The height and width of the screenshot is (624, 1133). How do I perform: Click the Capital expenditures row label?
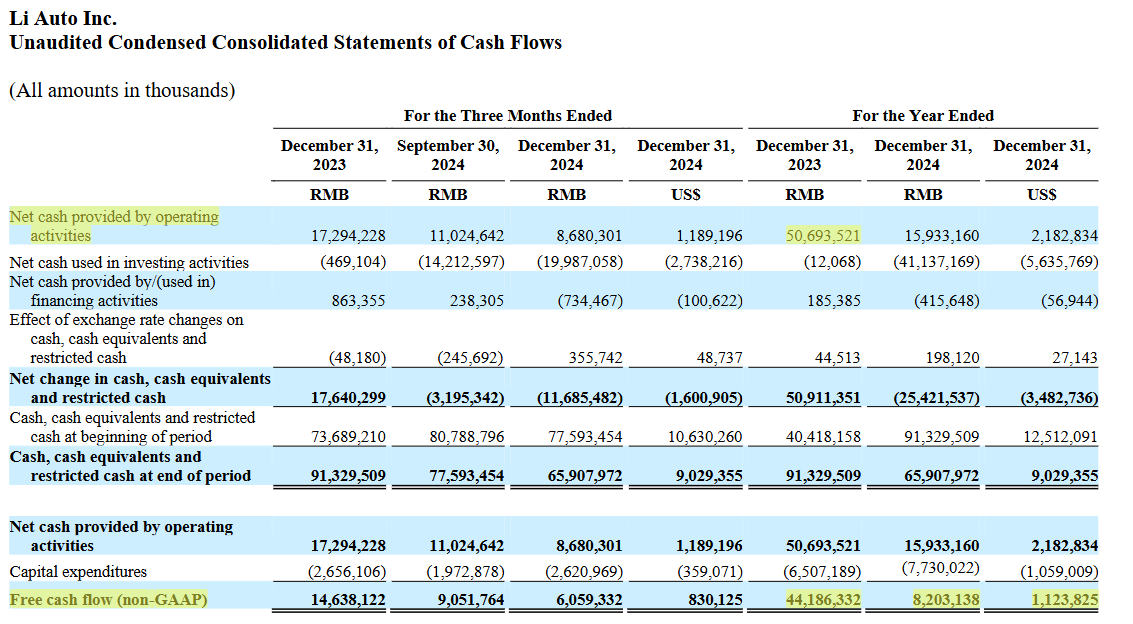78,572
